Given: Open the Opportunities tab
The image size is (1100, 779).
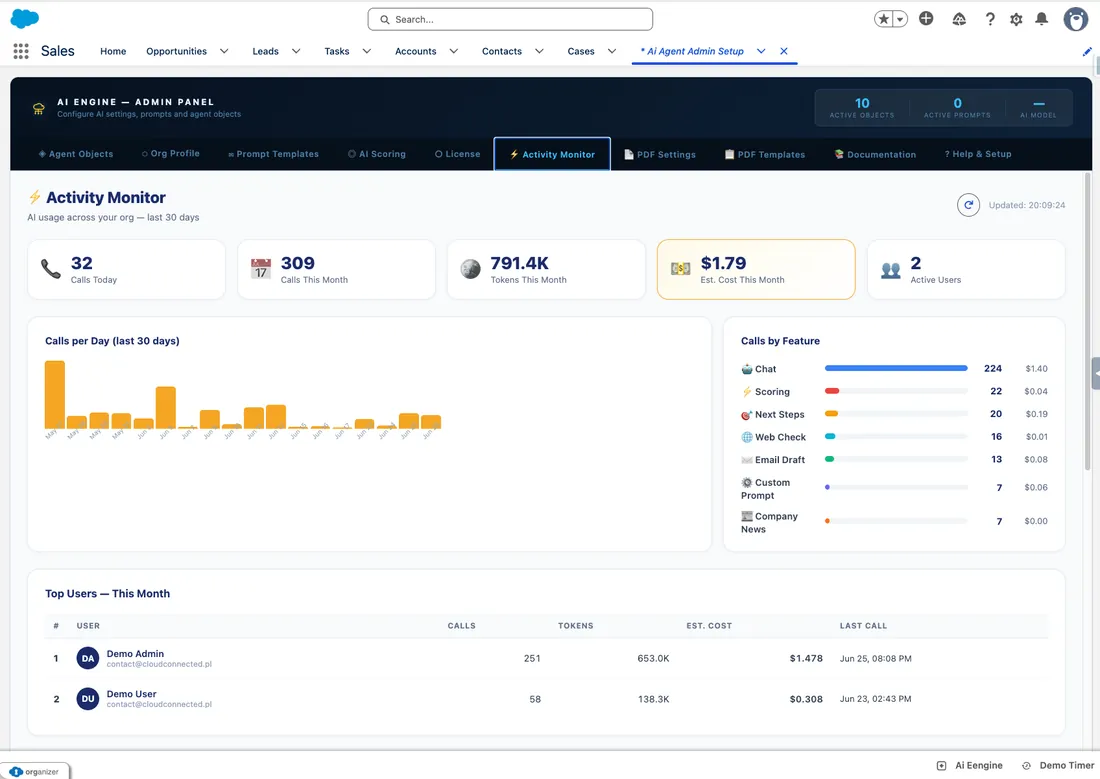Looking at the screenshot, I should point(176,51).
